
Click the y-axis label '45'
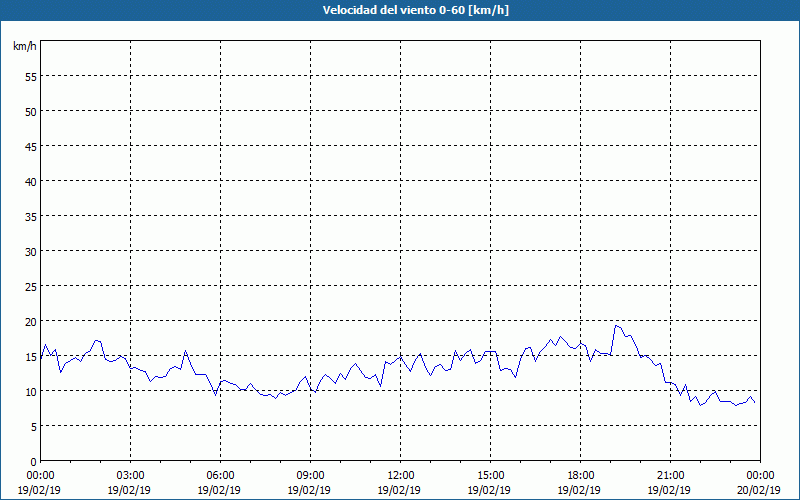tap(31, 146)
